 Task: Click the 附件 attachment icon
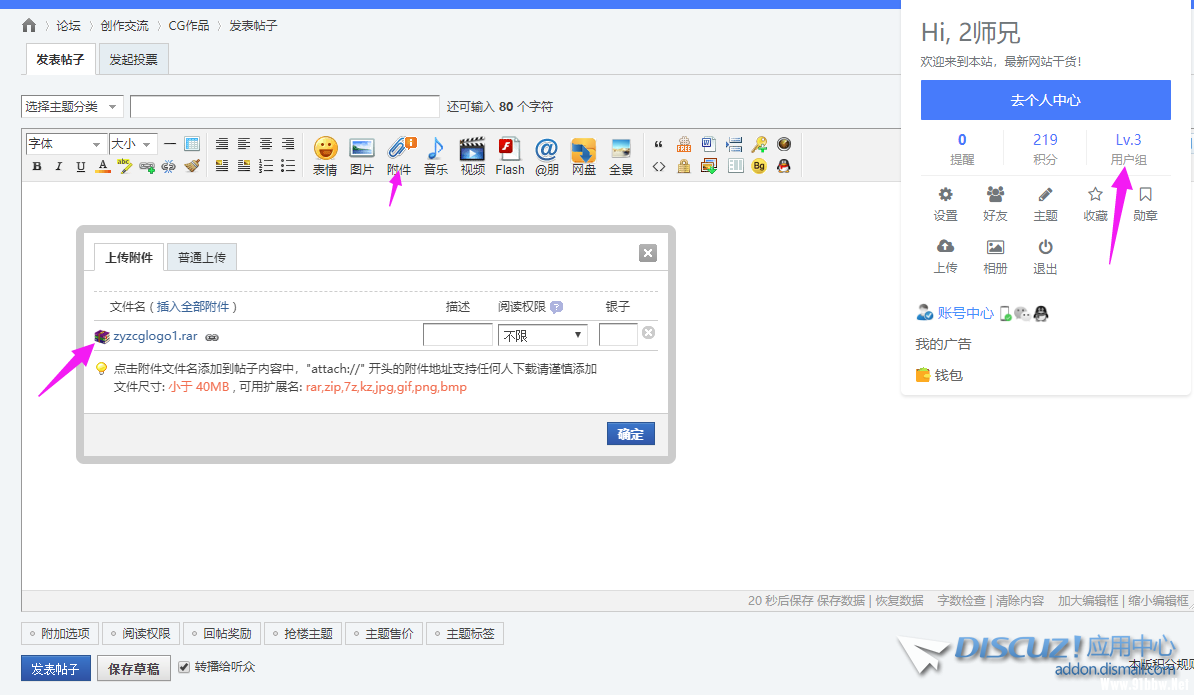click(400, 155)
